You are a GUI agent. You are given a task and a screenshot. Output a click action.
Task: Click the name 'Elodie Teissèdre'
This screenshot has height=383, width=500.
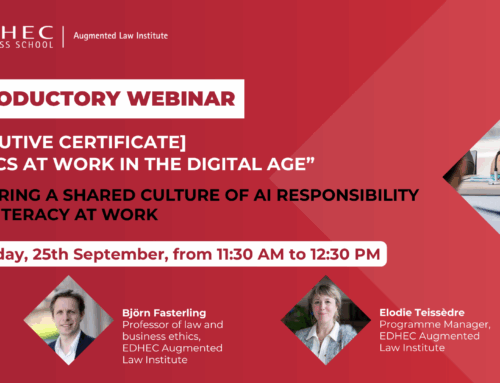click(422, 313)
